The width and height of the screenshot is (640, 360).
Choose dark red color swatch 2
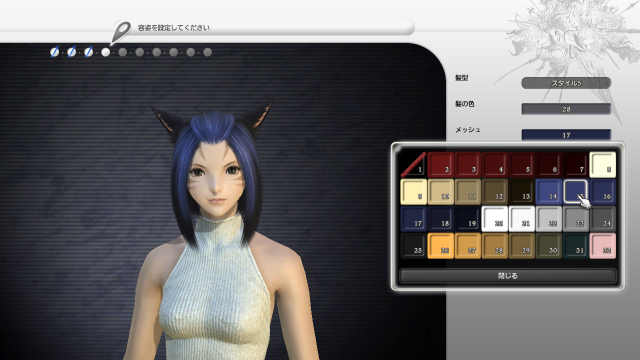click(x=441, y=164)
